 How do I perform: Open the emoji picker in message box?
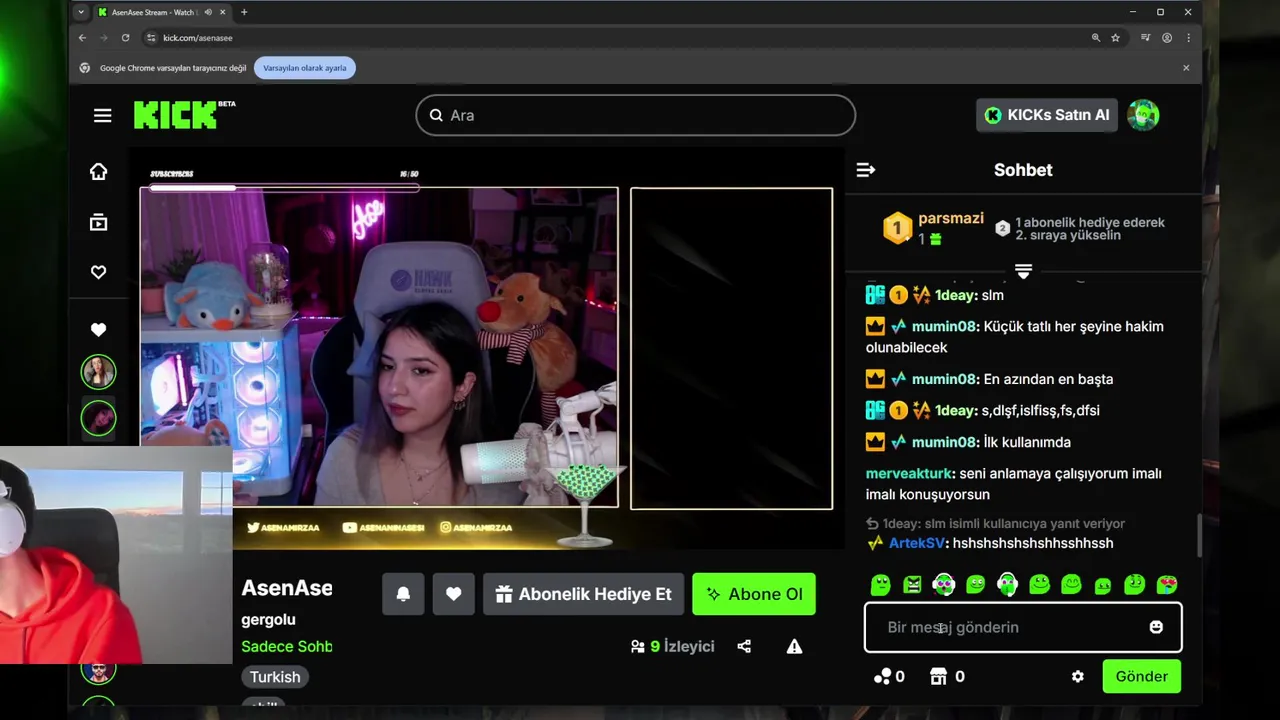click(x=1156, y=627)
